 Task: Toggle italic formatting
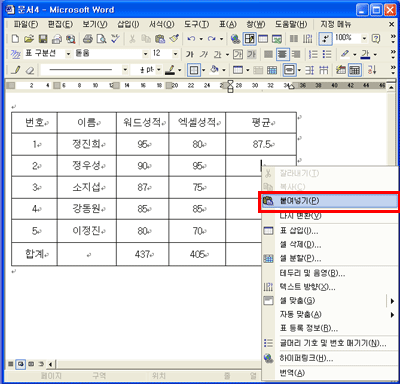click(204, 54)
